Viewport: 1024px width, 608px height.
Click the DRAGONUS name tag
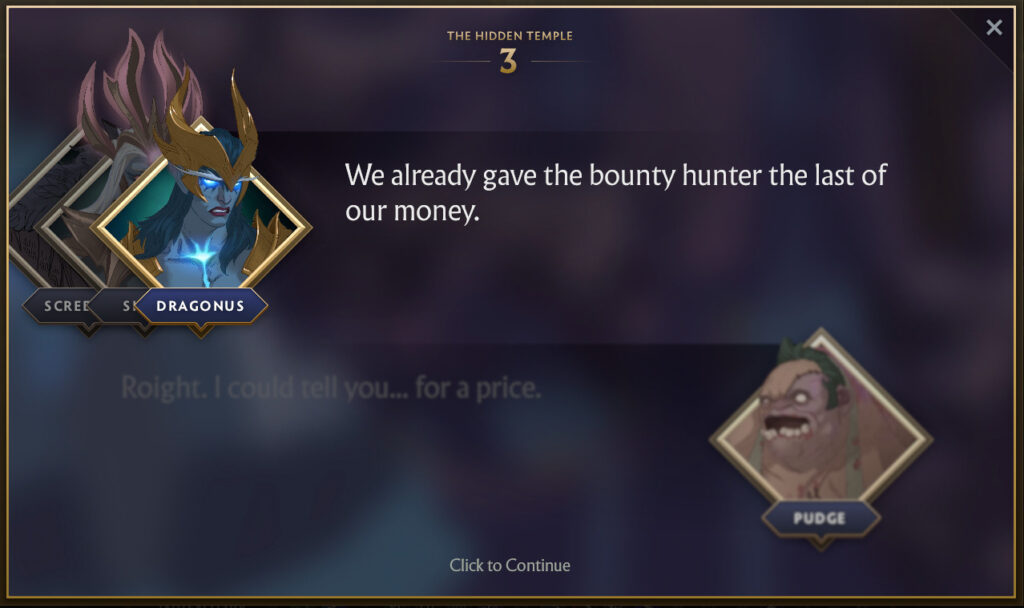[x=201, y=306]
